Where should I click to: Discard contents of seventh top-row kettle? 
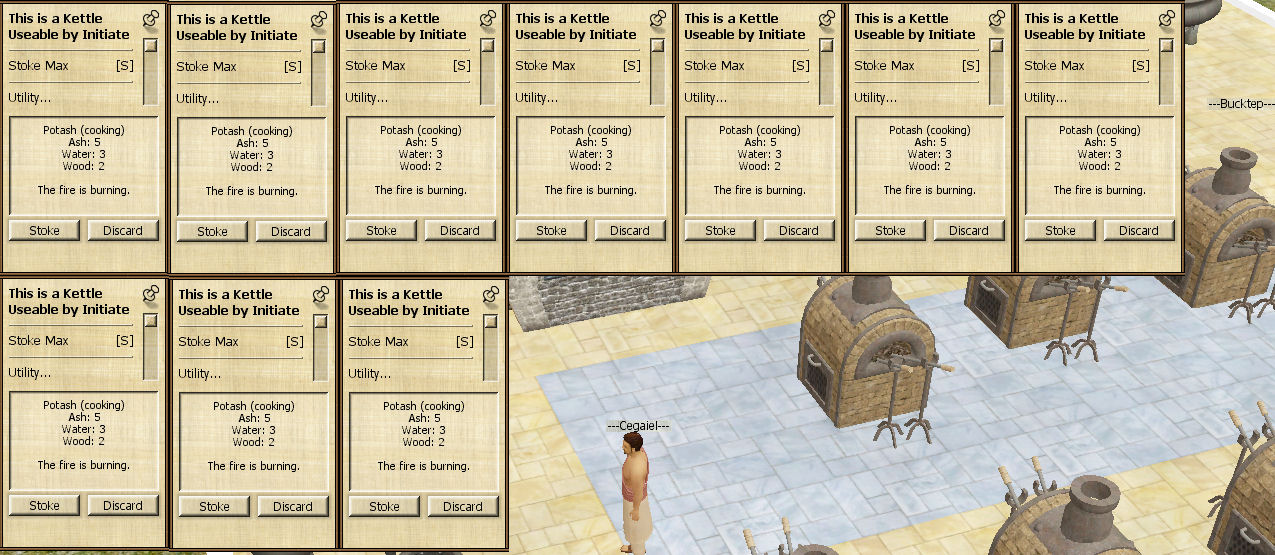[x=1139, y=230]
